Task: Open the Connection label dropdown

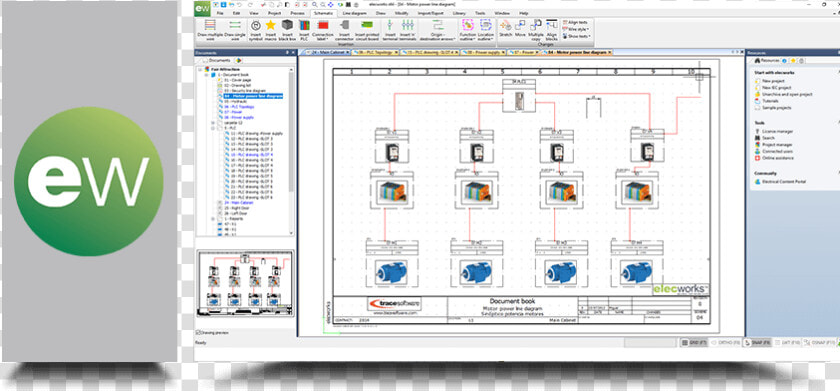Action: pos(322,30)
